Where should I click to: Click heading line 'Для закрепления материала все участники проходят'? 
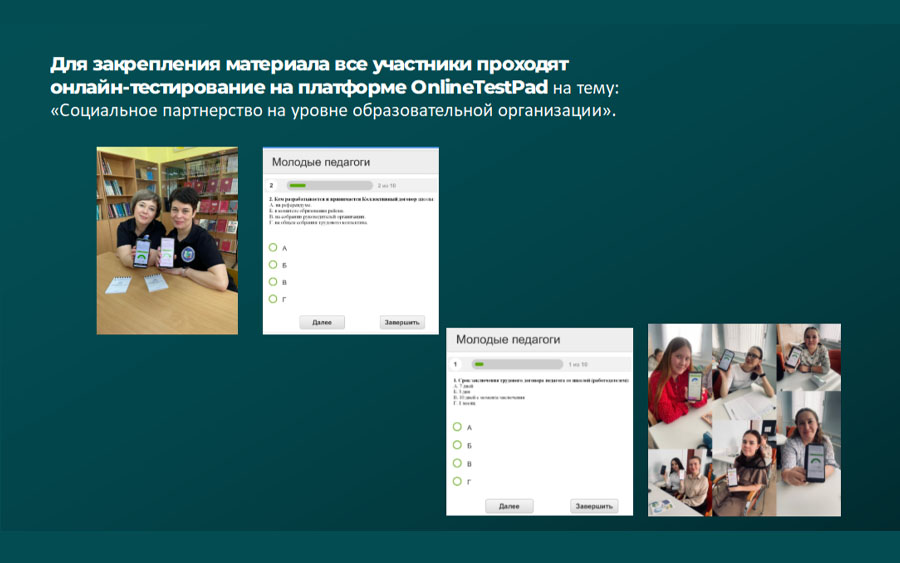pyautogui.click(x=309, y=64)
